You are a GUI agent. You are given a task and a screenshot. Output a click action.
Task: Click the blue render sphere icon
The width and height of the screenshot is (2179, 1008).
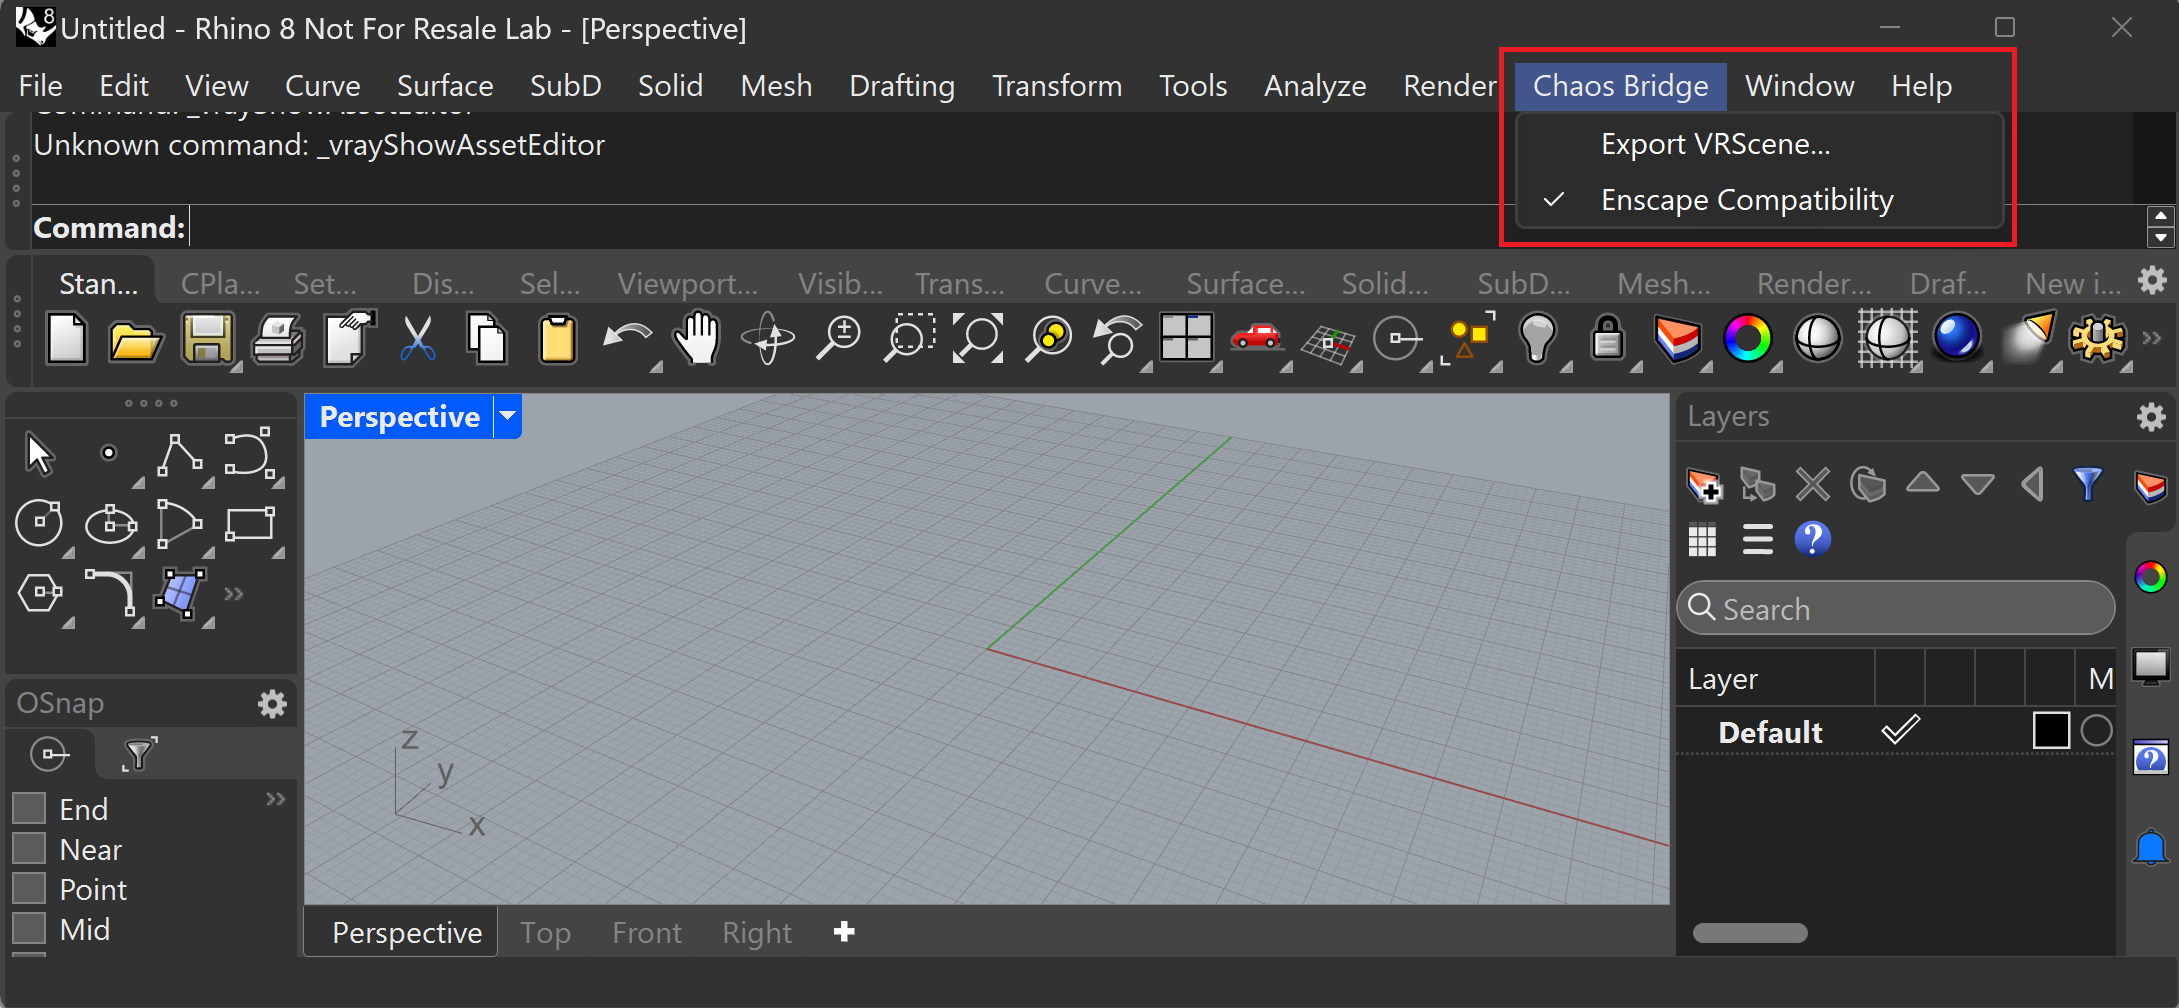[x=1957, y=338]
